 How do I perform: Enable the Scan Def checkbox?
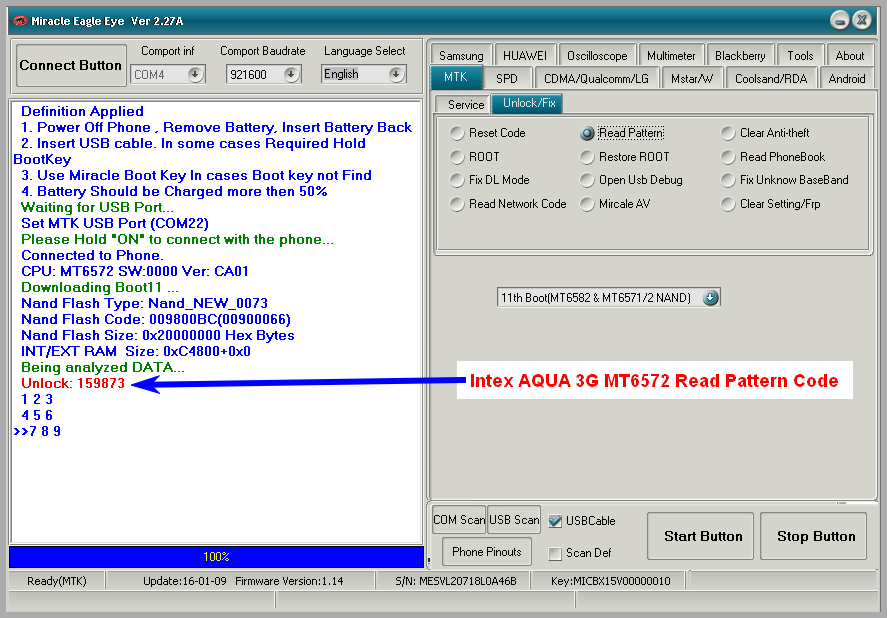tap(555, 553)
